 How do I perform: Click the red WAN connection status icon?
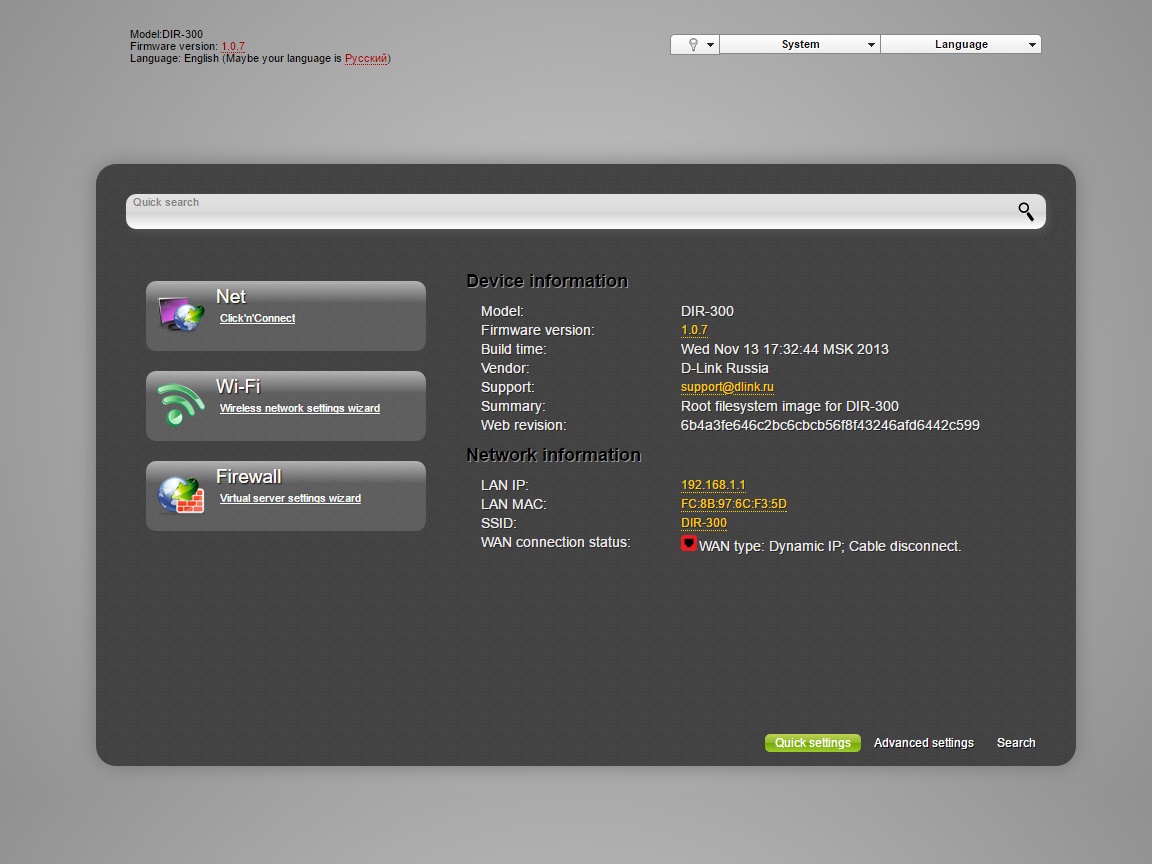pyautogui.click(x=688, y=544)
